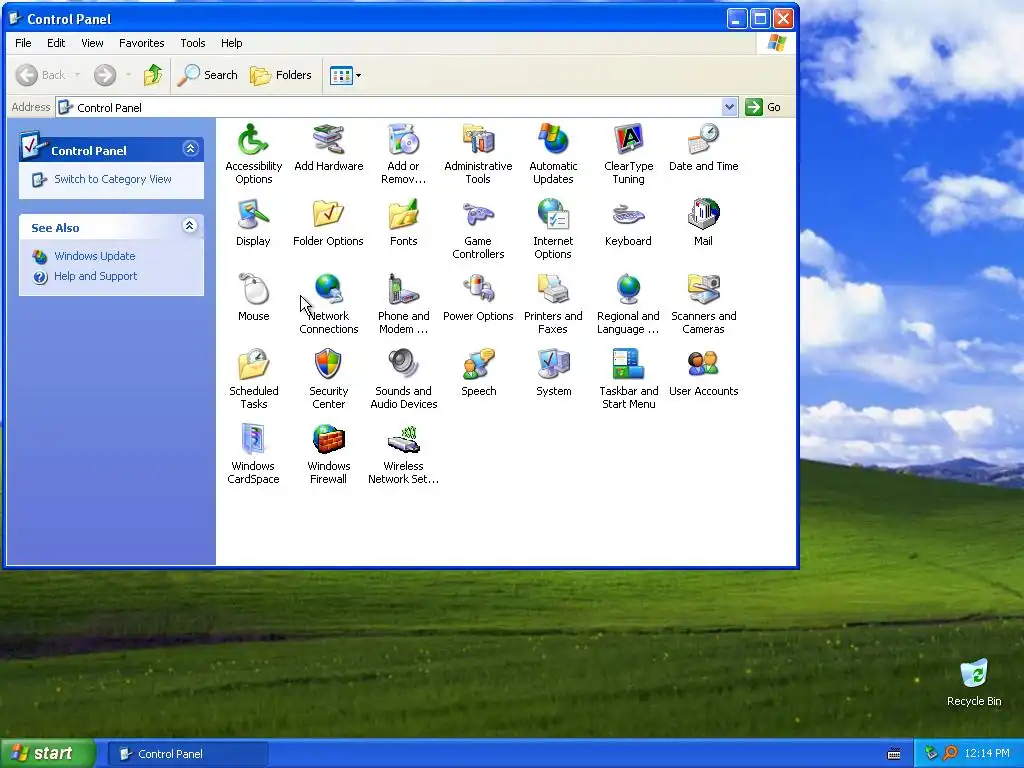Open the Help and Support link
Image resolution: width=1024 pixels, height=768 pixels.
point(95,276)
